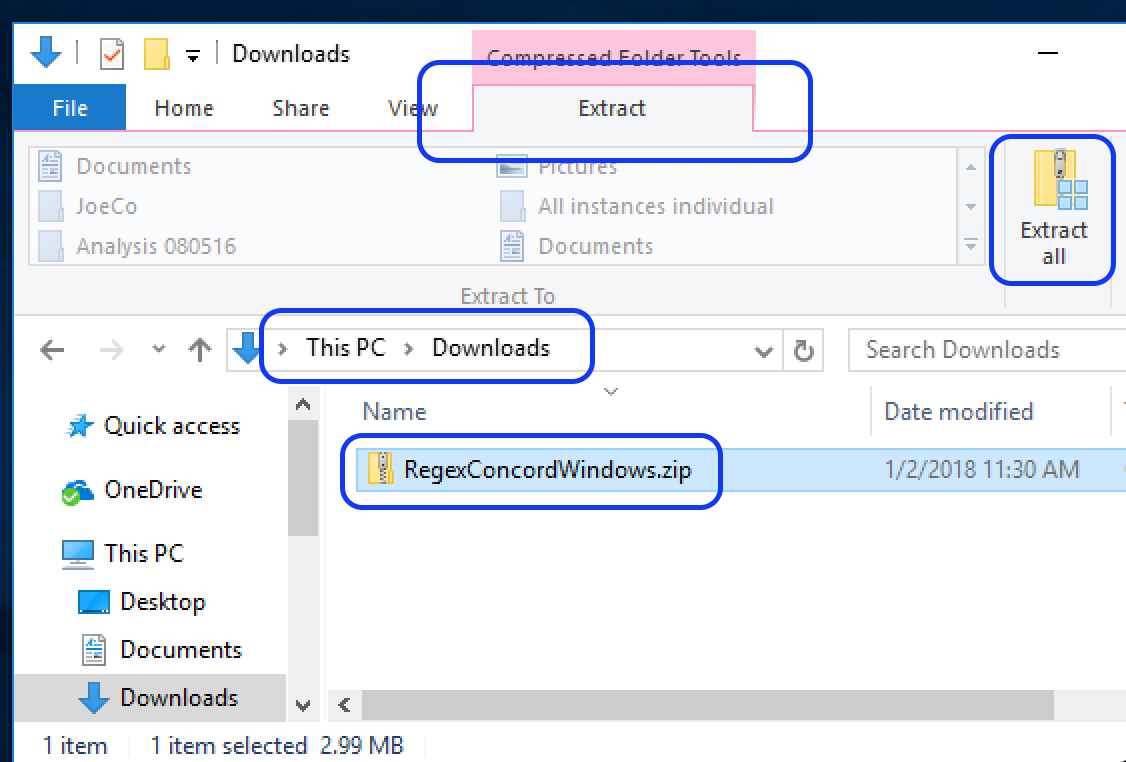1126x762 pixels.
Task: Click the new folder icon in title bar
Action: point(156,54)
